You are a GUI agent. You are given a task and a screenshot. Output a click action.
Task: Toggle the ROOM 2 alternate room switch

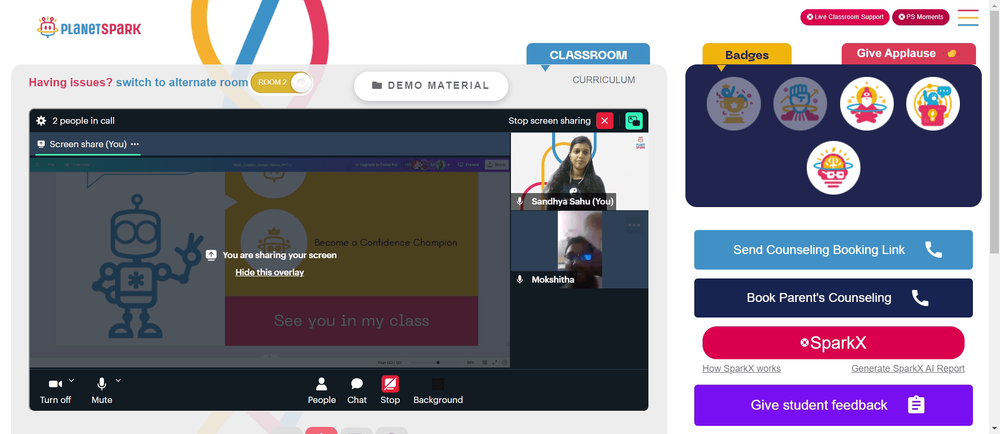[281, 82]
